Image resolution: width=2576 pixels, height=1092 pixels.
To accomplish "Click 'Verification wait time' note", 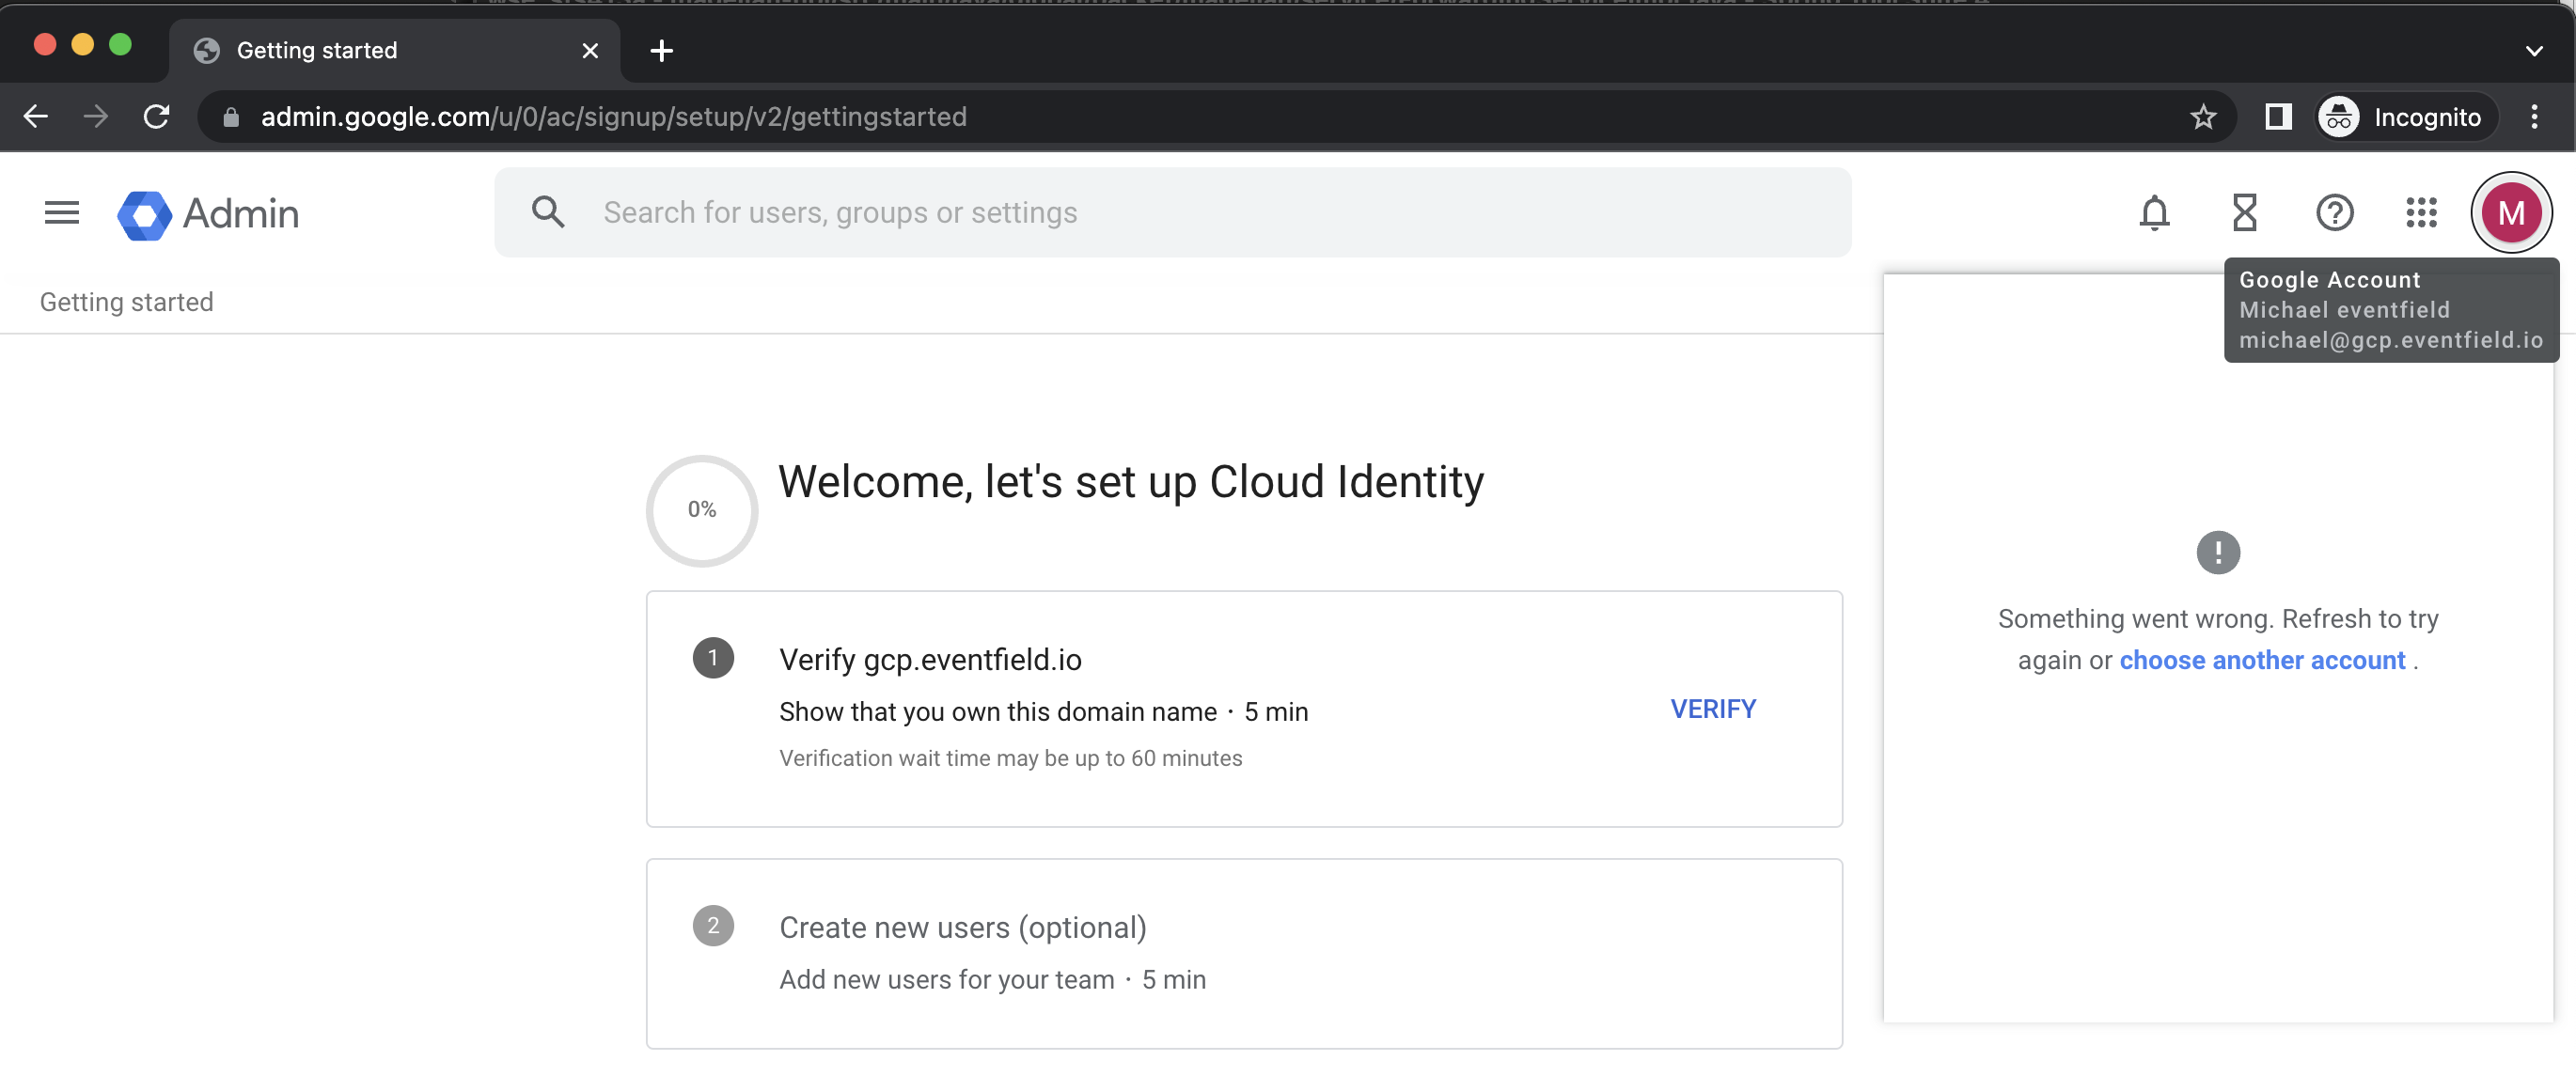I will 1010,758.
